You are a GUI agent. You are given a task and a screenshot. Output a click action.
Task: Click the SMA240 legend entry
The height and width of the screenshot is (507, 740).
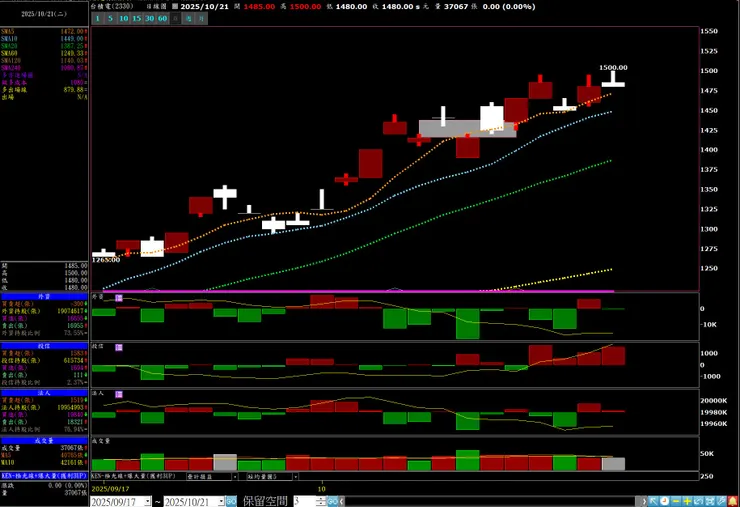[43, 68]
